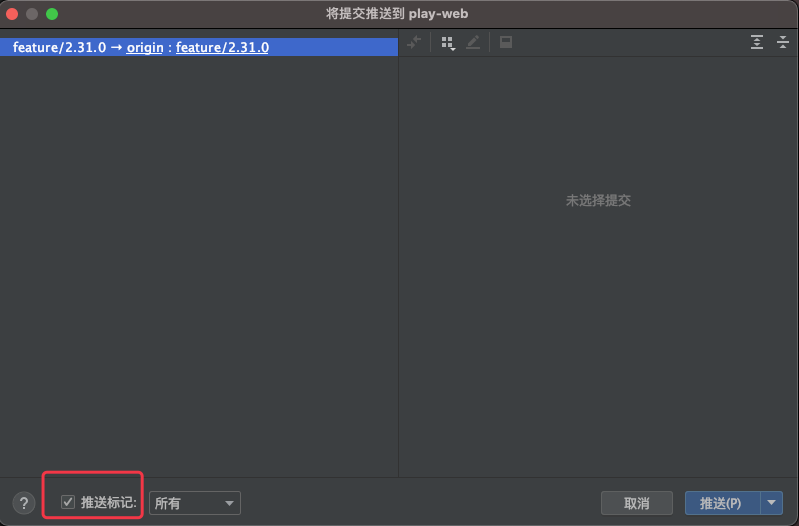Click the 将提交推送到 play-web title bar

pyautogui.click(x=397, y=14)
